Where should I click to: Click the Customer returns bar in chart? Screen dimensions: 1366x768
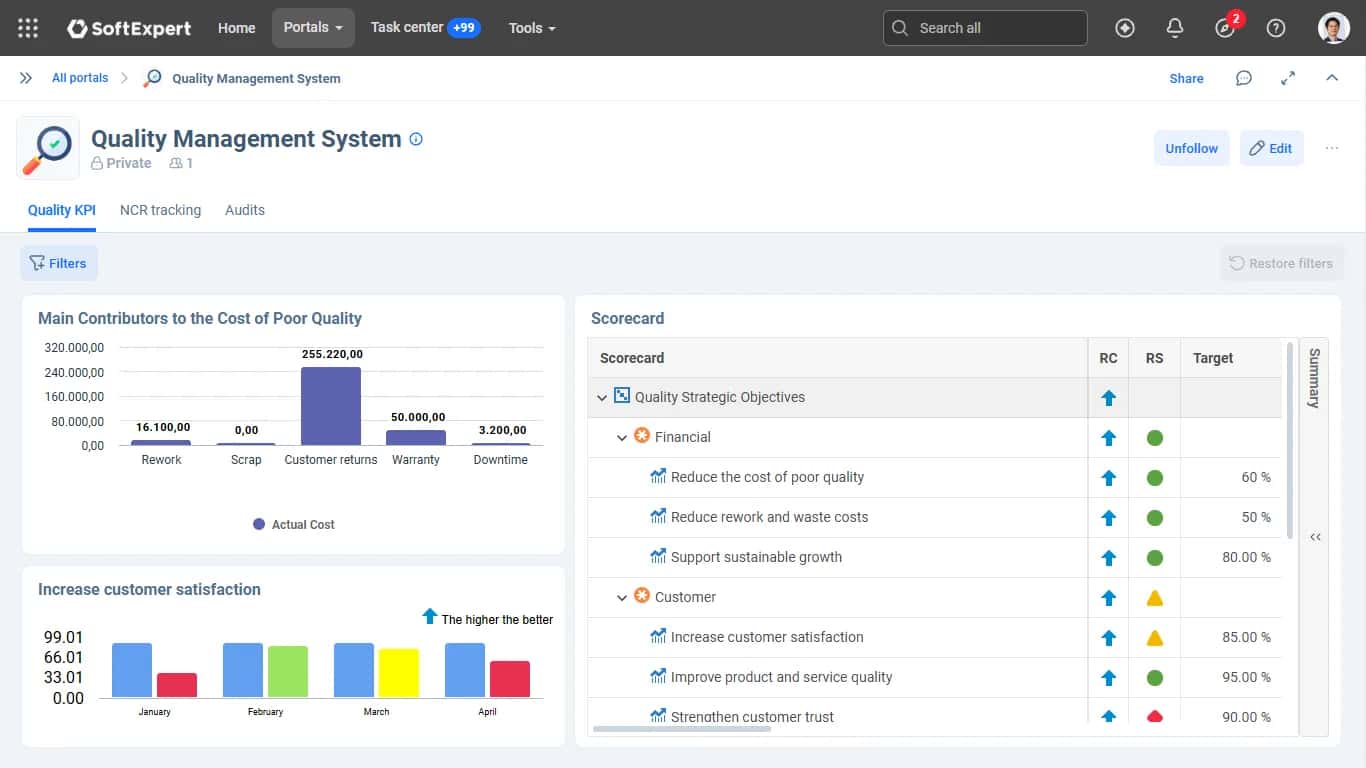point(331,406)
